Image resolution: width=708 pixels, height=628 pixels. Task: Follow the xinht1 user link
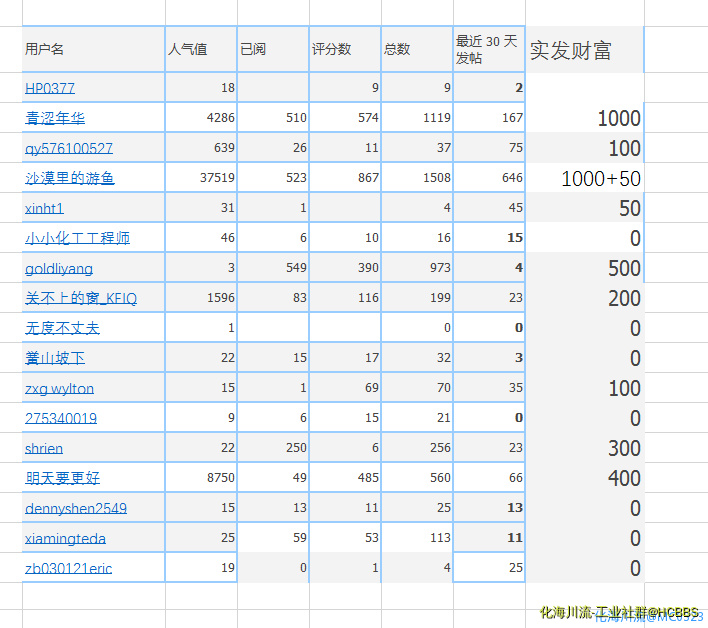point(44,208)
